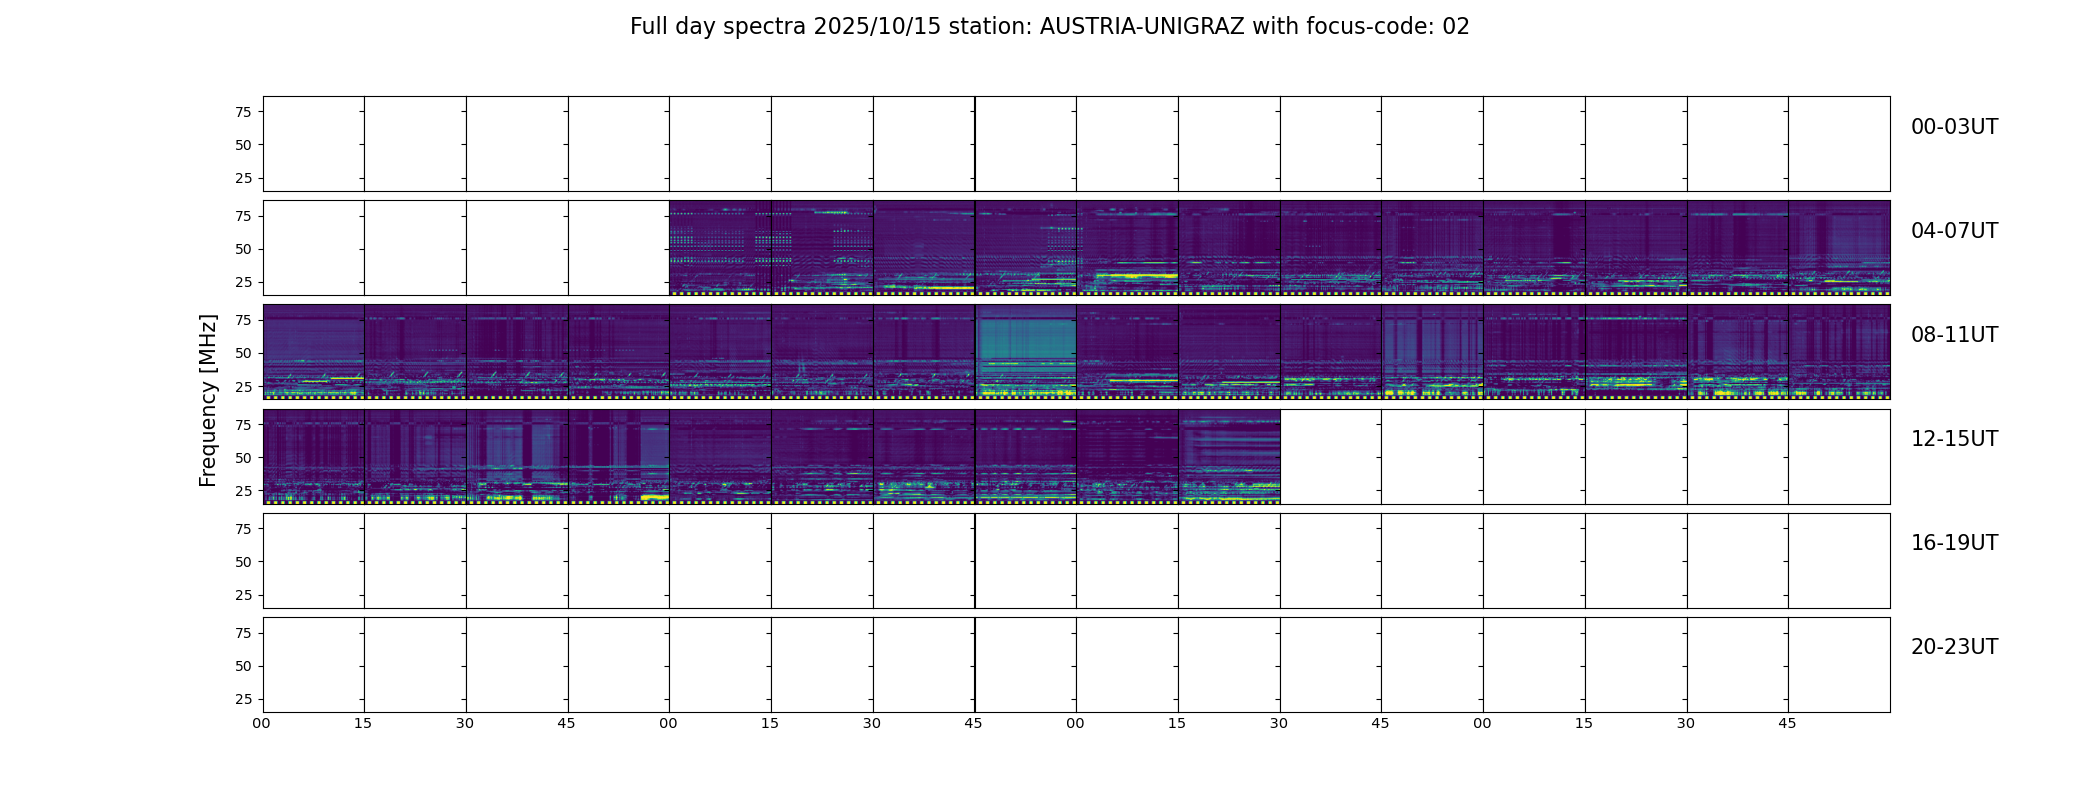Click the empty 14:30 UT panel in 12-15UT row
Screen dimensions: 2100x800
click(1331, 456)
